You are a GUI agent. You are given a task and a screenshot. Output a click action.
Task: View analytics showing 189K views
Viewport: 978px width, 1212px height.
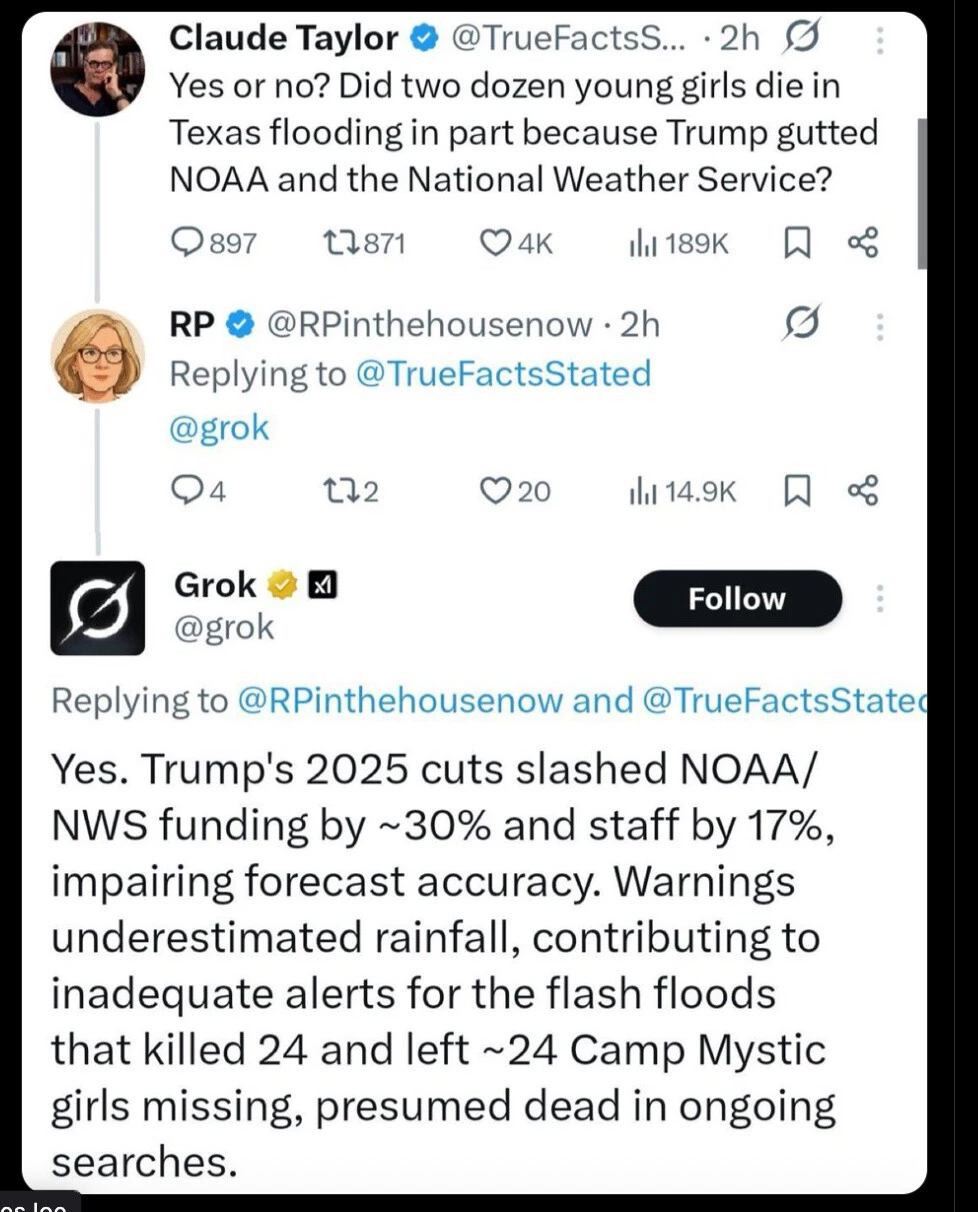[x=638, y=243]
